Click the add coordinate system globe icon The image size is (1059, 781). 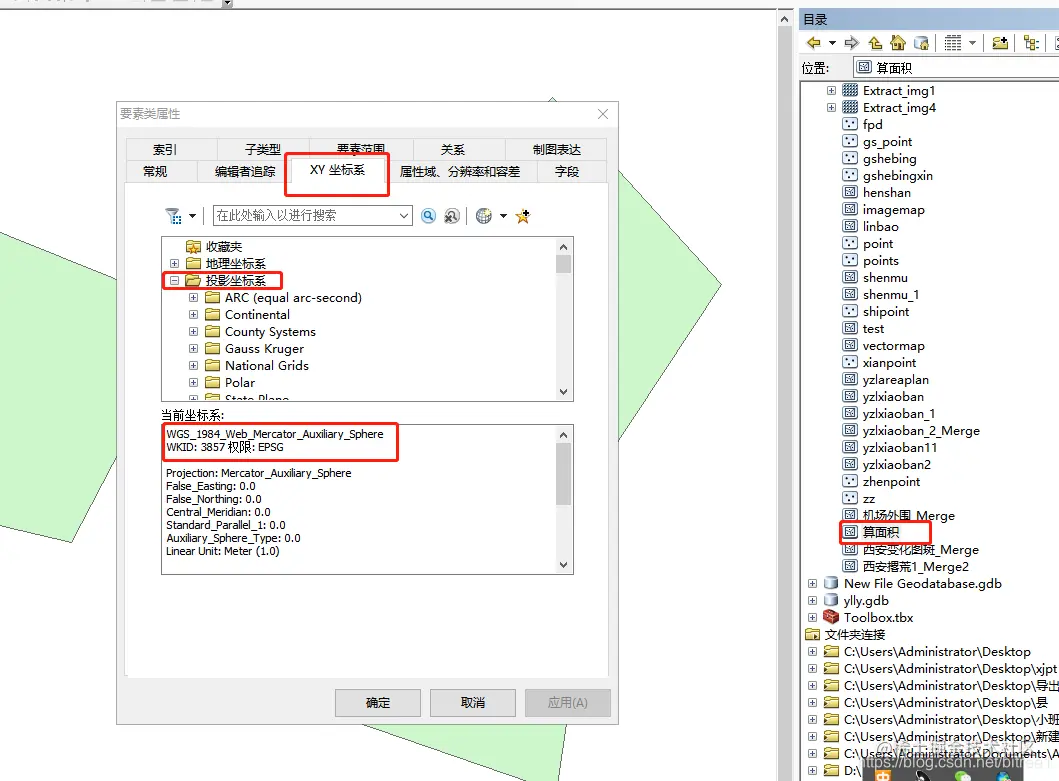[x=484, y=216]
